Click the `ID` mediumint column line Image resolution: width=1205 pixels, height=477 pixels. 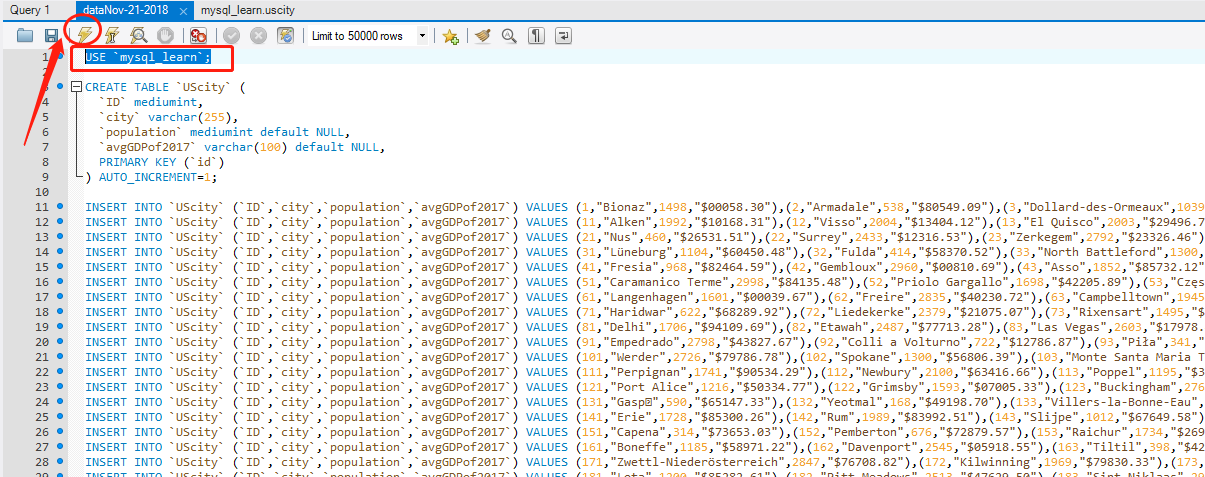pos(150,102)
